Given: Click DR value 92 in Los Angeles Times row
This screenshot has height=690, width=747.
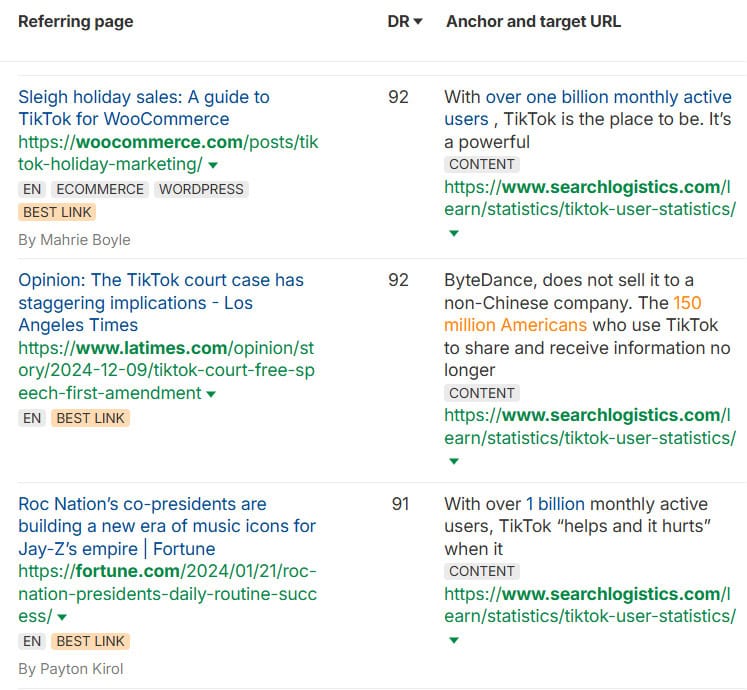Looking at the screenshot, I should coord(398,280).
